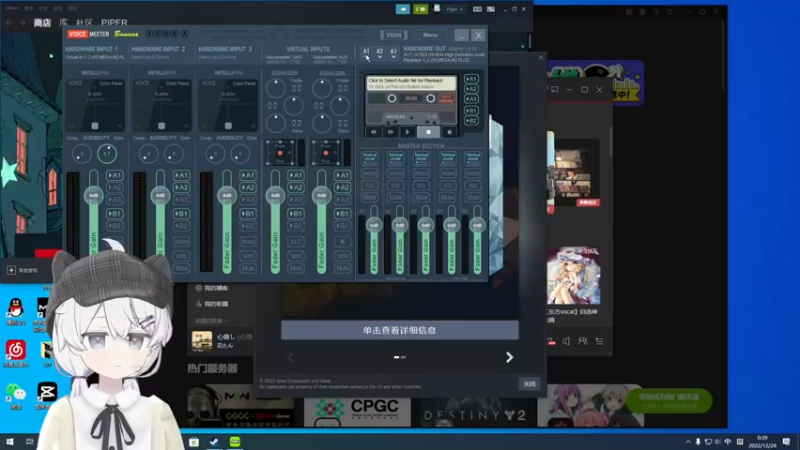The height and width of the screenshot is (450, 800).
Task: Route cassette playback to A1 bus
Action: point(471,79)
